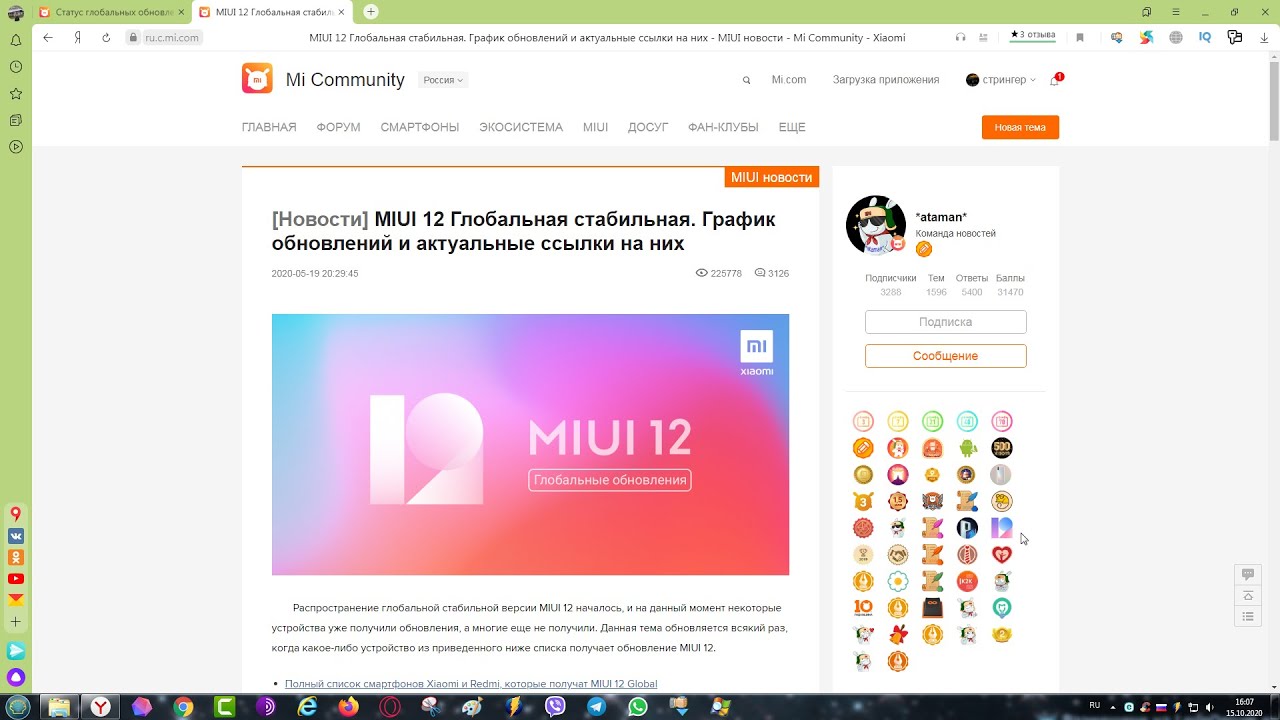
Task: Open VK shortcut in sidebar
Action: pos(16,536)
